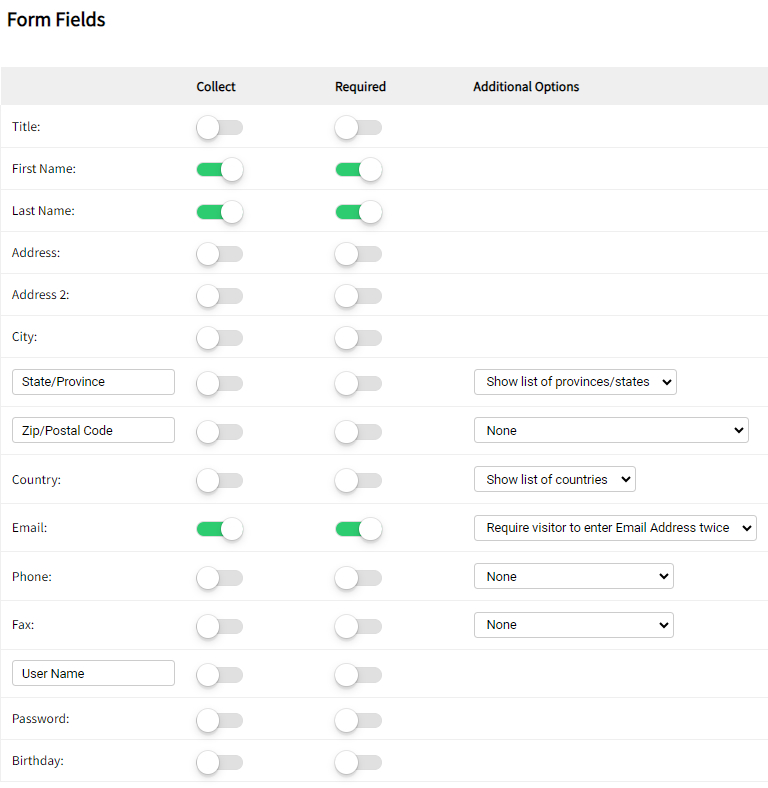Viewport: 768px width, 788px height.
Task: Enable Collect for State/Province row
Action: (x=220, y=383)
